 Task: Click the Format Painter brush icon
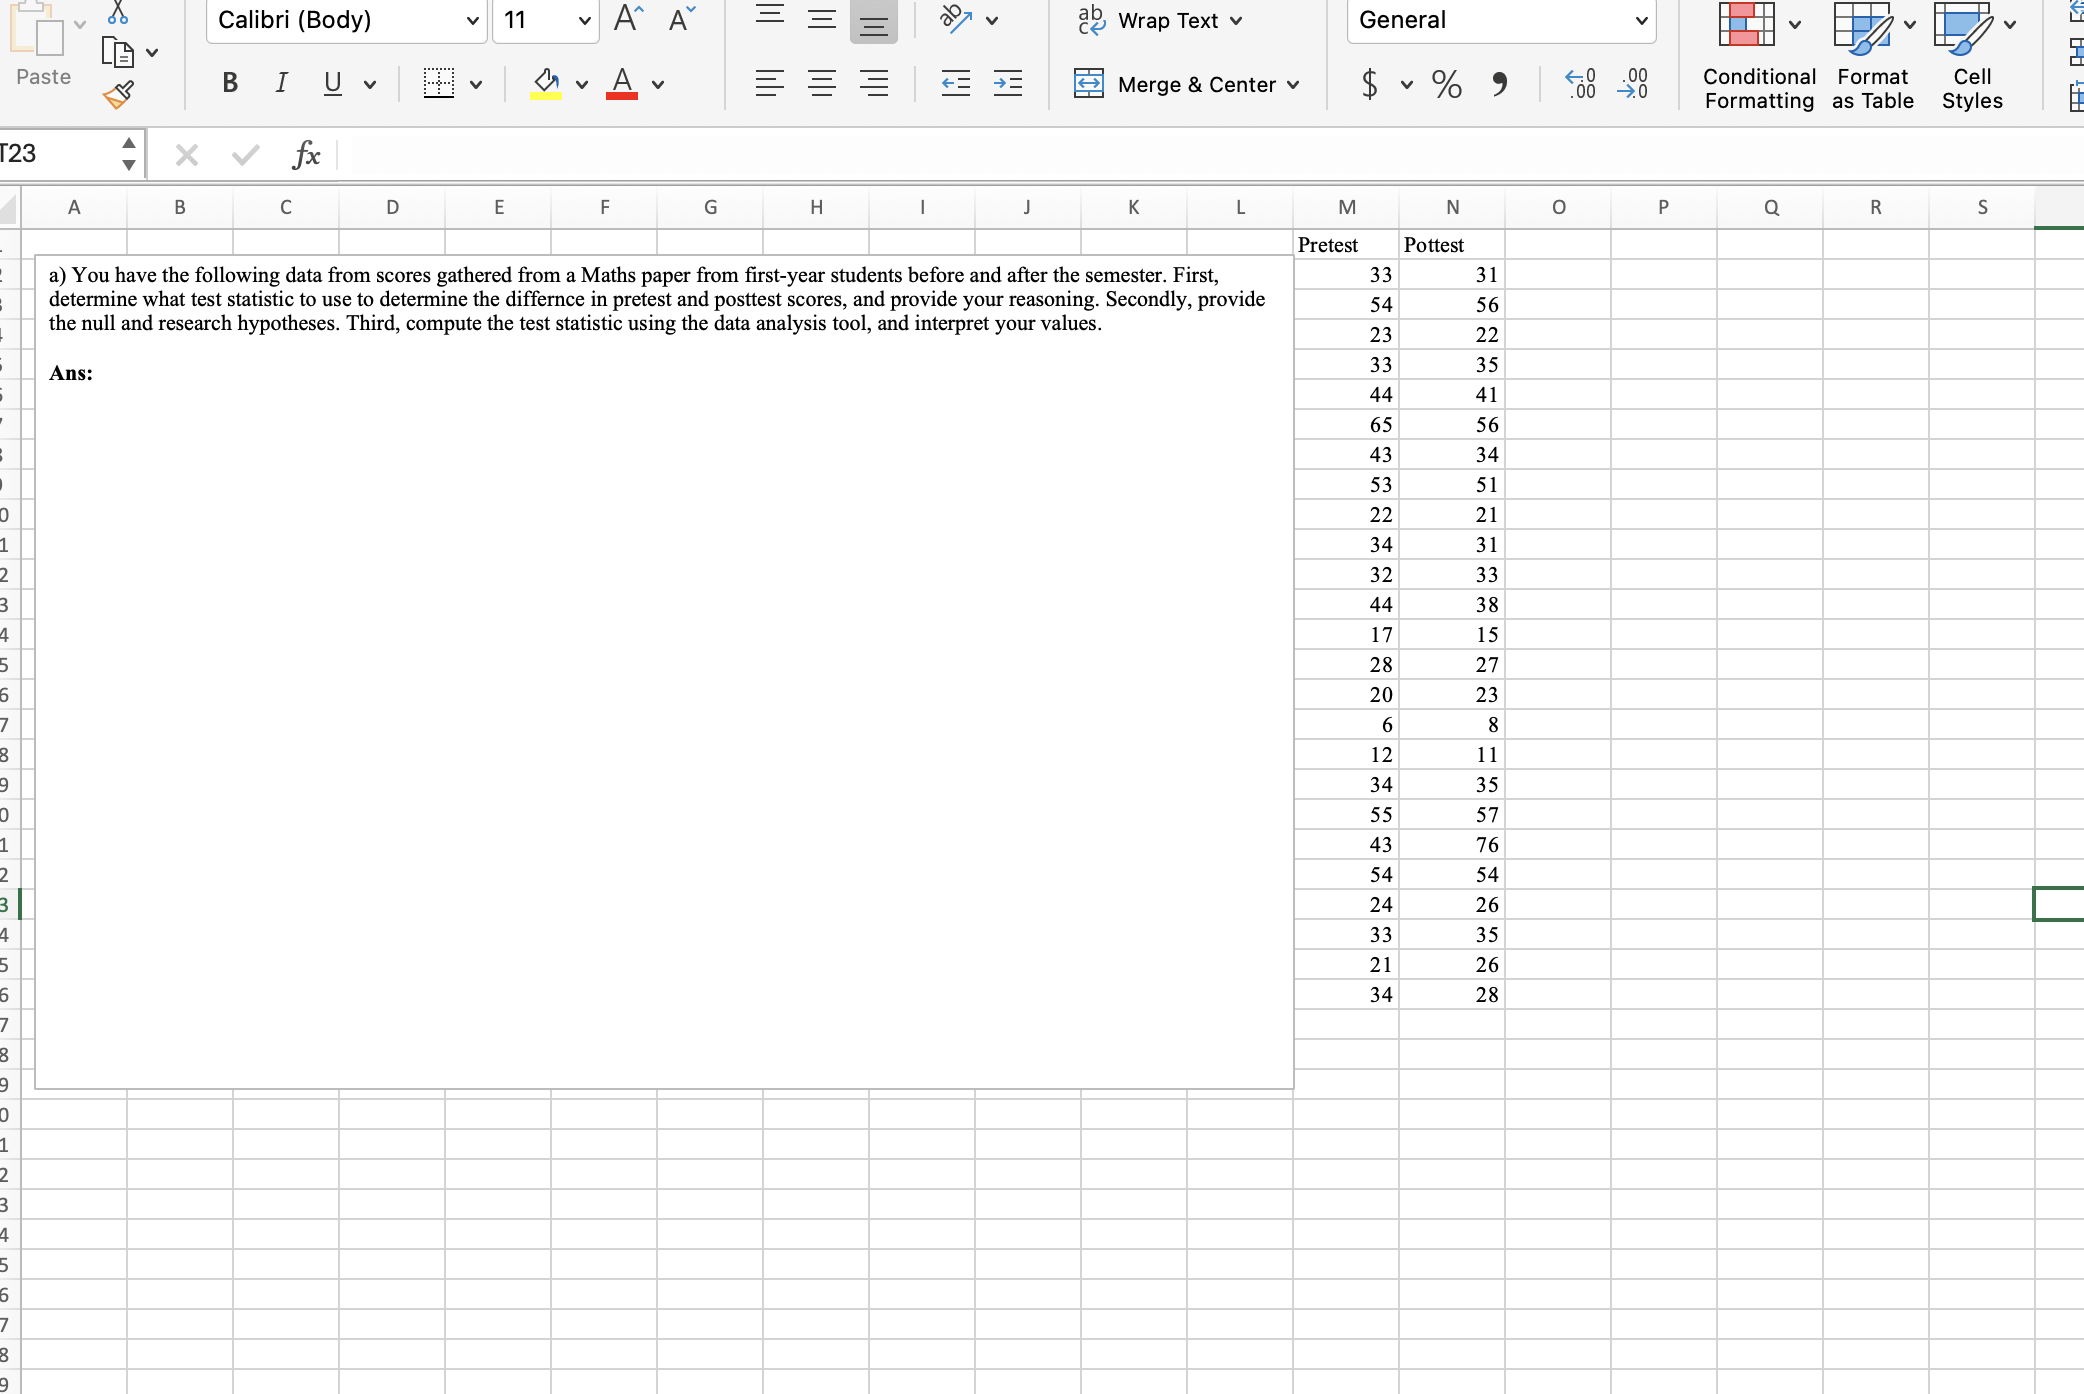118,95
